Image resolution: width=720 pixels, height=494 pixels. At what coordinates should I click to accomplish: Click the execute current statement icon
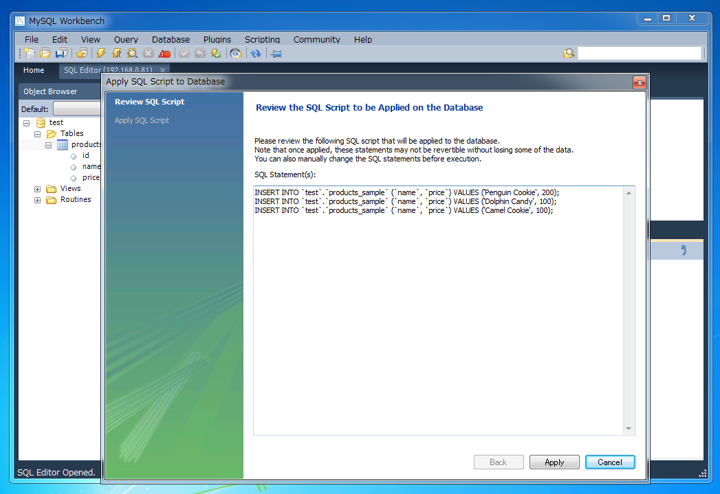(x=117, y=53)
